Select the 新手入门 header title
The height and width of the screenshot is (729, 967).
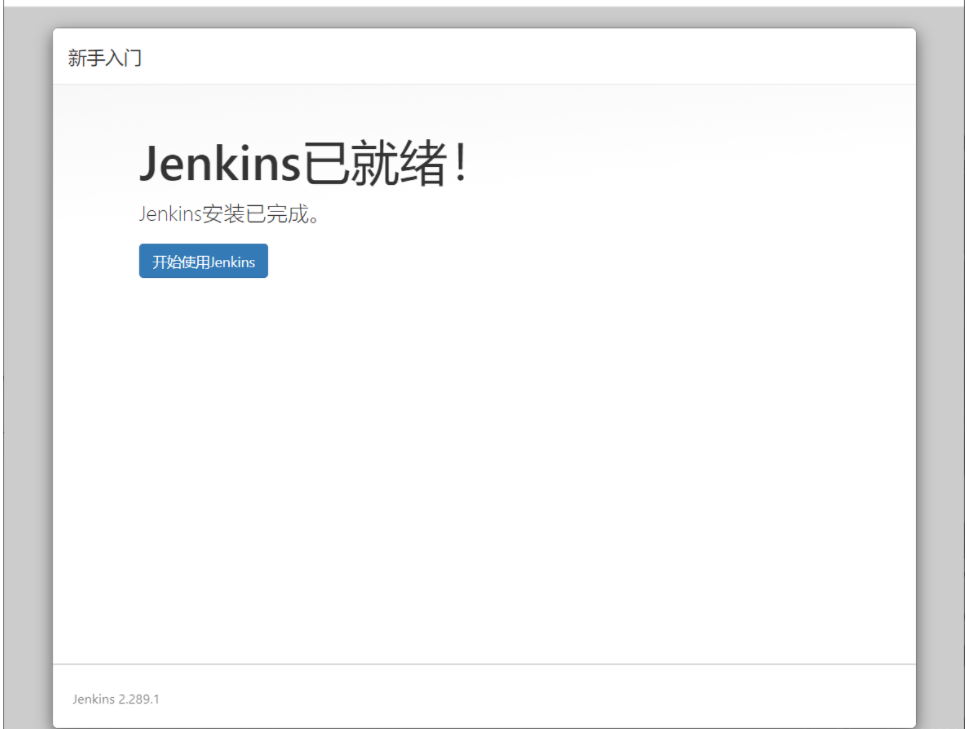click(105, 58)
